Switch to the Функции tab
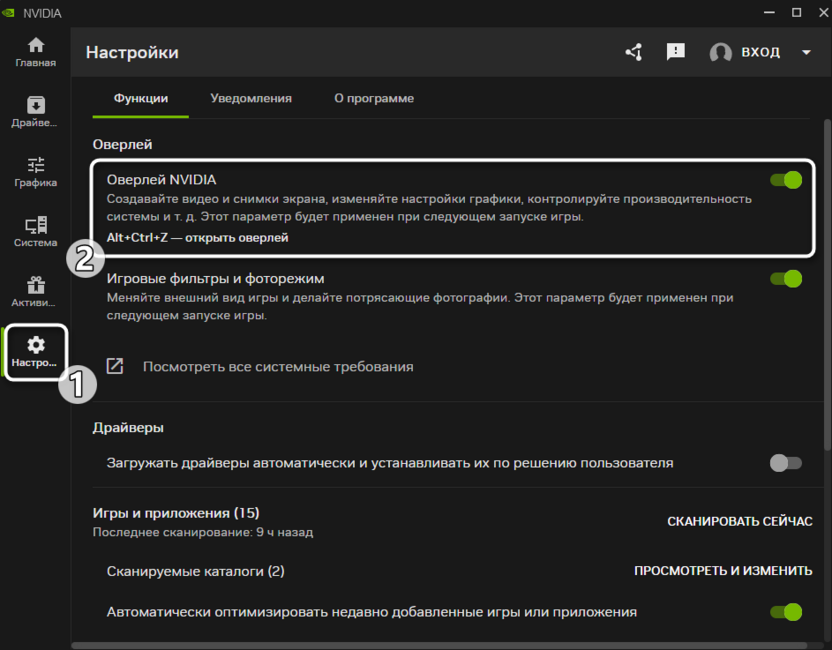 (x=141, y=98)
